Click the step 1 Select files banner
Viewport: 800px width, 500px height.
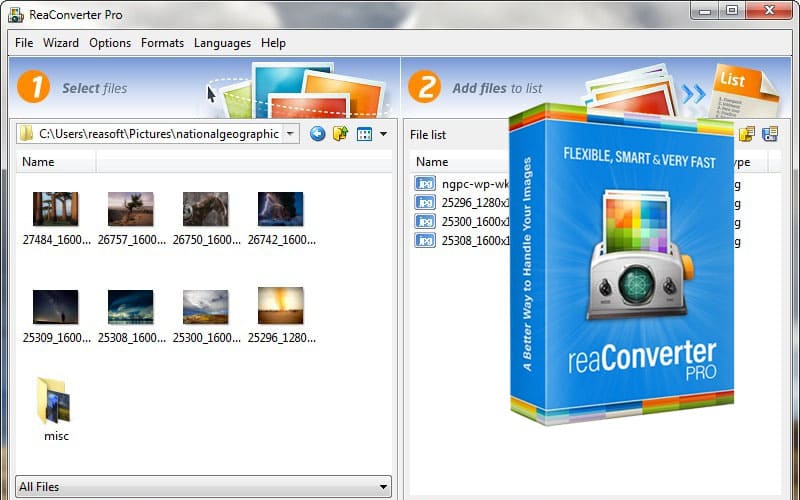(x=204, y=87)
